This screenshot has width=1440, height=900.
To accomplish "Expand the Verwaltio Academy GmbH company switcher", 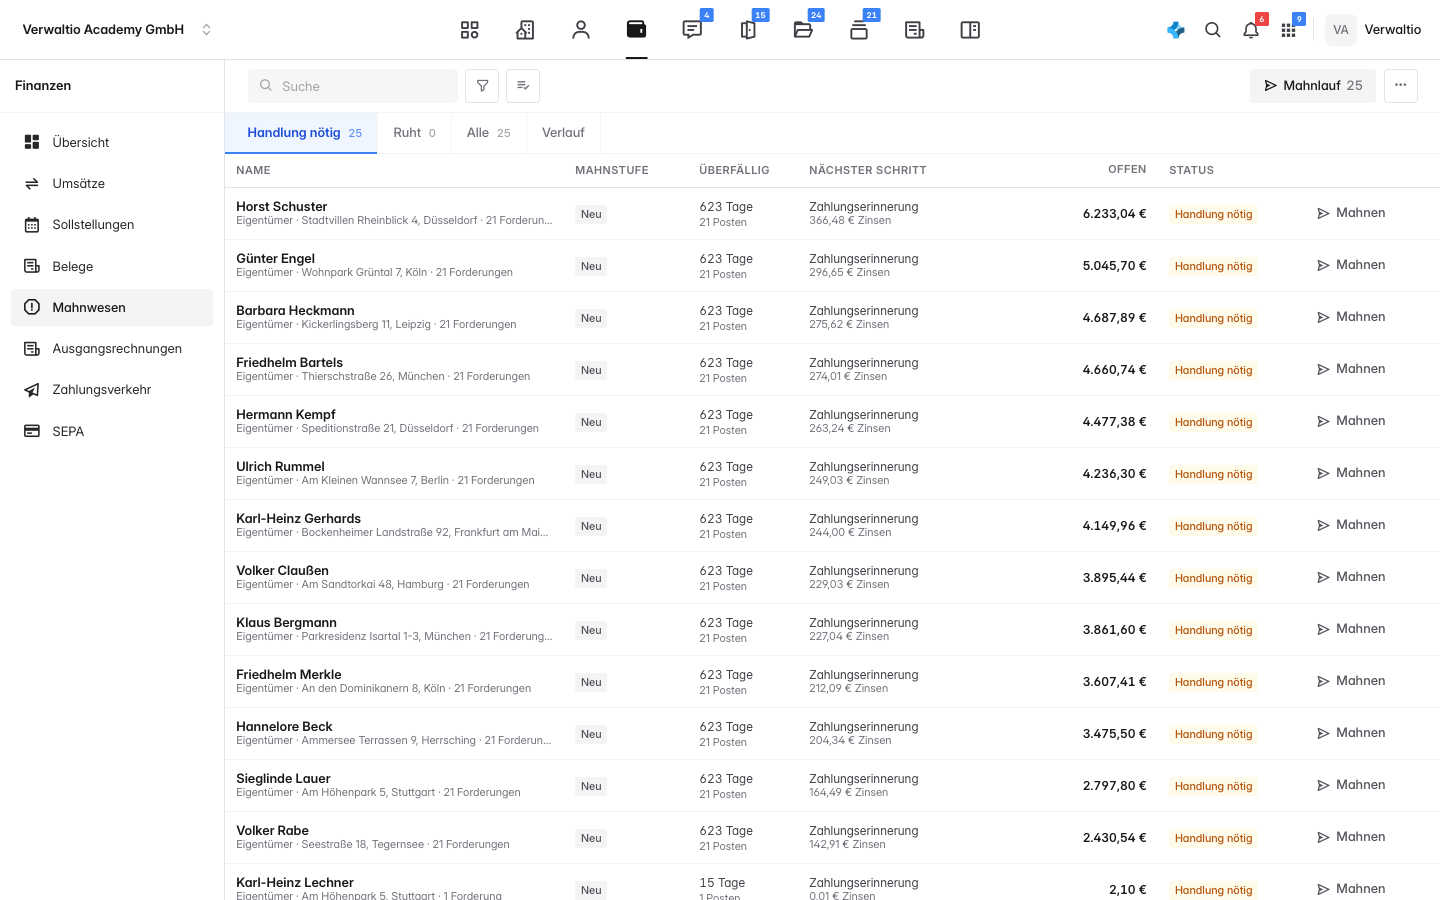I will point(117,30).
